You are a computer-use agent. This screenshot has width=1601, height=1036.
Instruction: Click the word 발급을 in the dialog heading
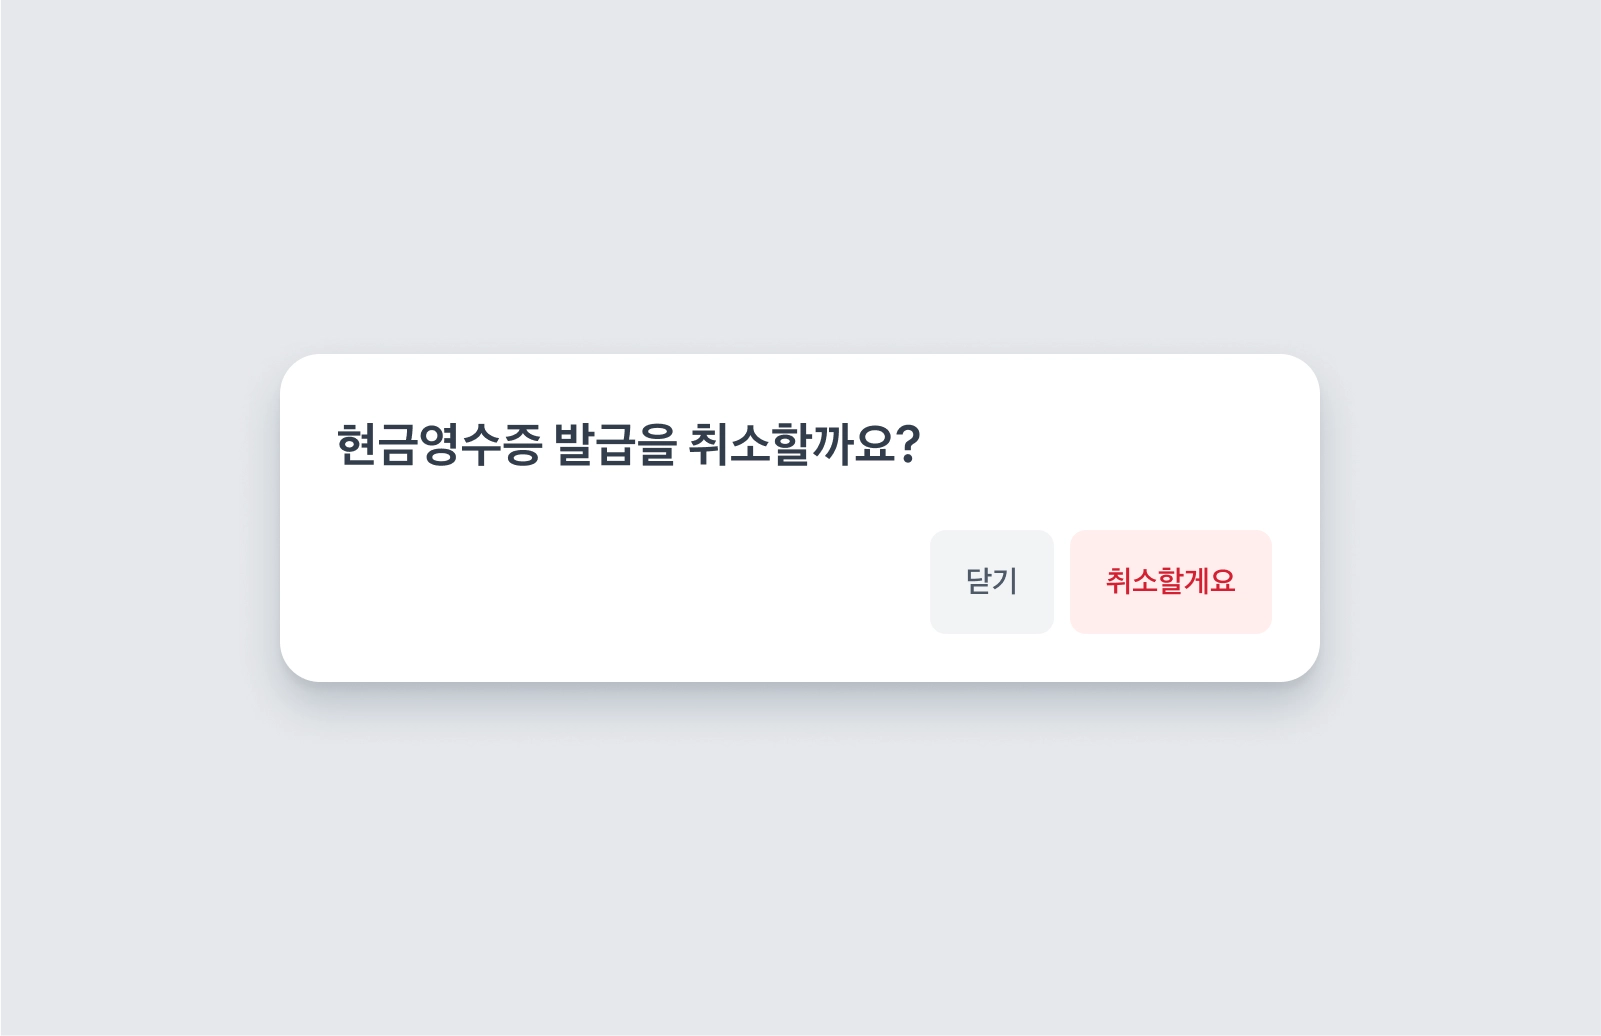click(x=615, y=445)
